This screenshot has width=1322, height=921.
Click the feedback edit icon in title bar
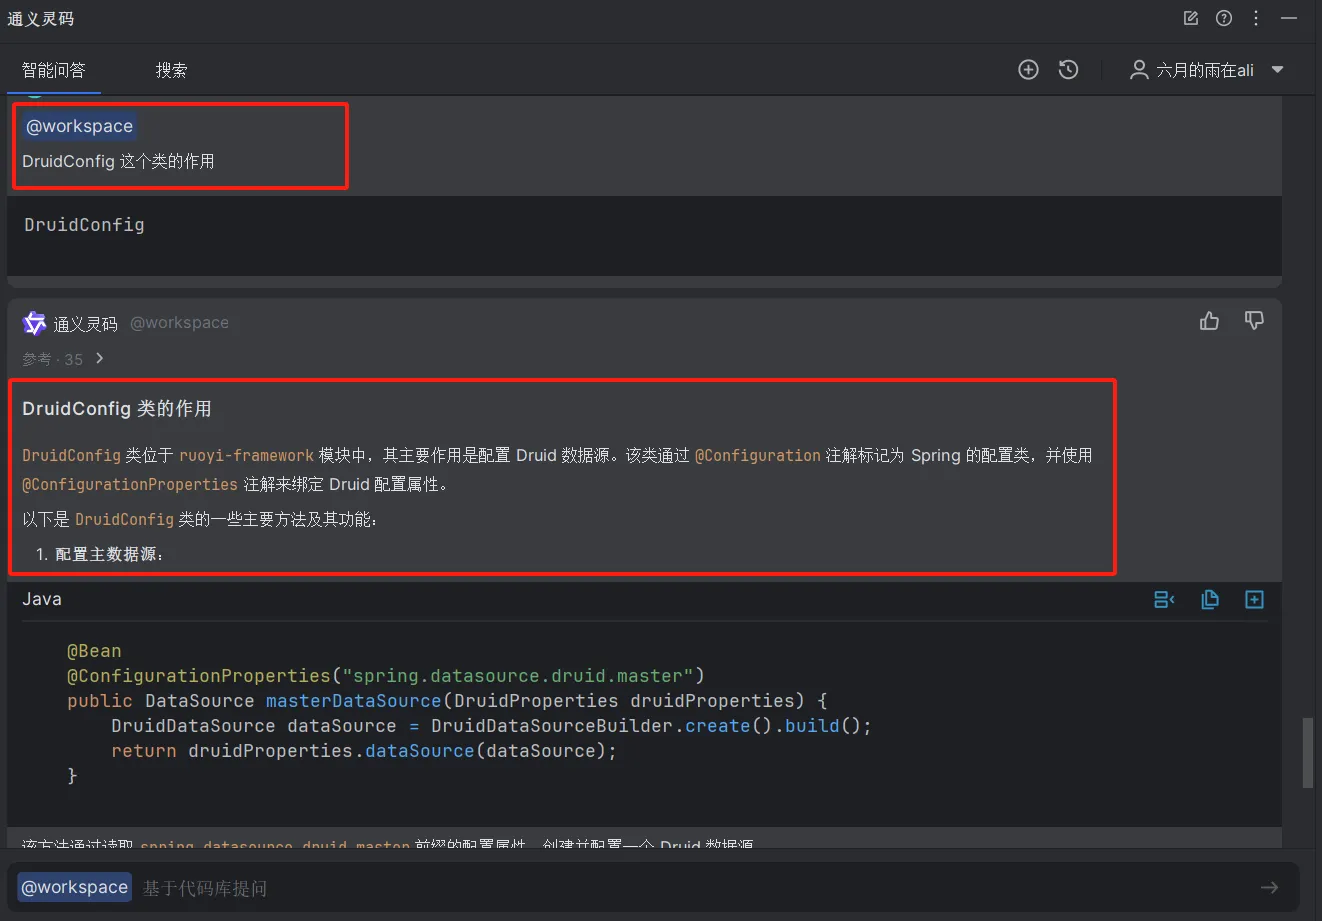pyautogui.click(x=1190, y=18)
